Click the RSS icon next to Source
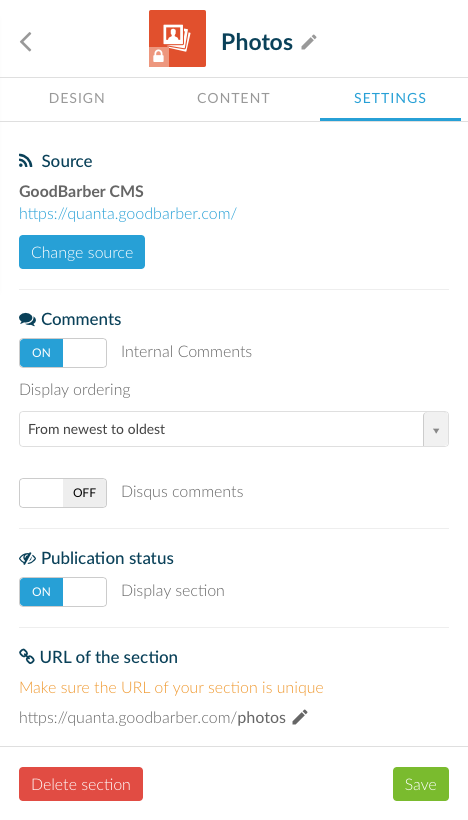Viewport: 468px width, 820px height. (x=26, y=161)
